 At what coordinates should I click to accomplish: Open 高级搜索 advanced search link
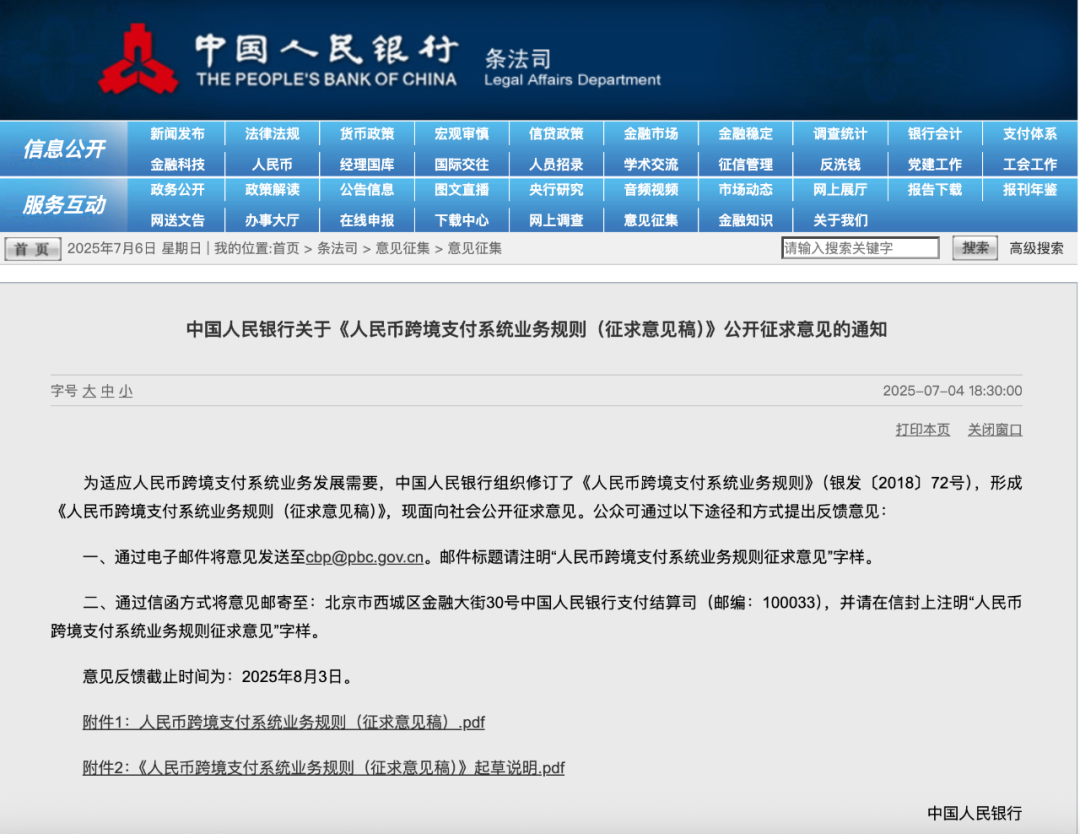(x=1036, y=248)
